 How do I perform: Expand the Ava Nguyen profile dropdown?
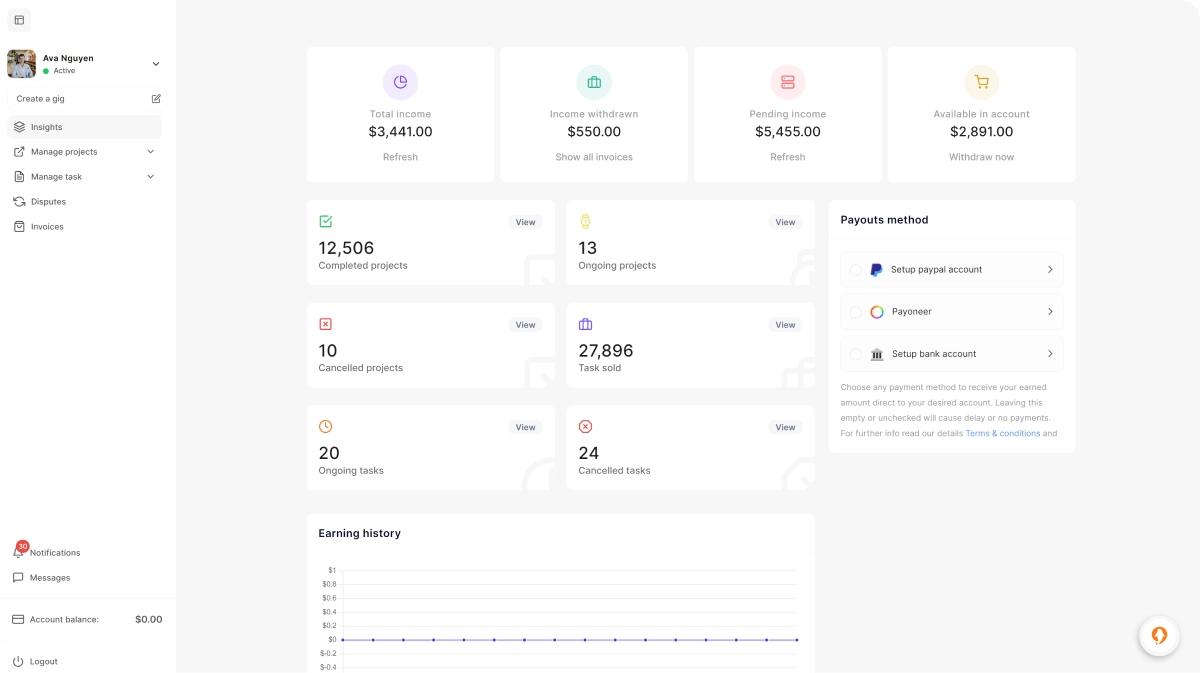[x=156, y=64]
